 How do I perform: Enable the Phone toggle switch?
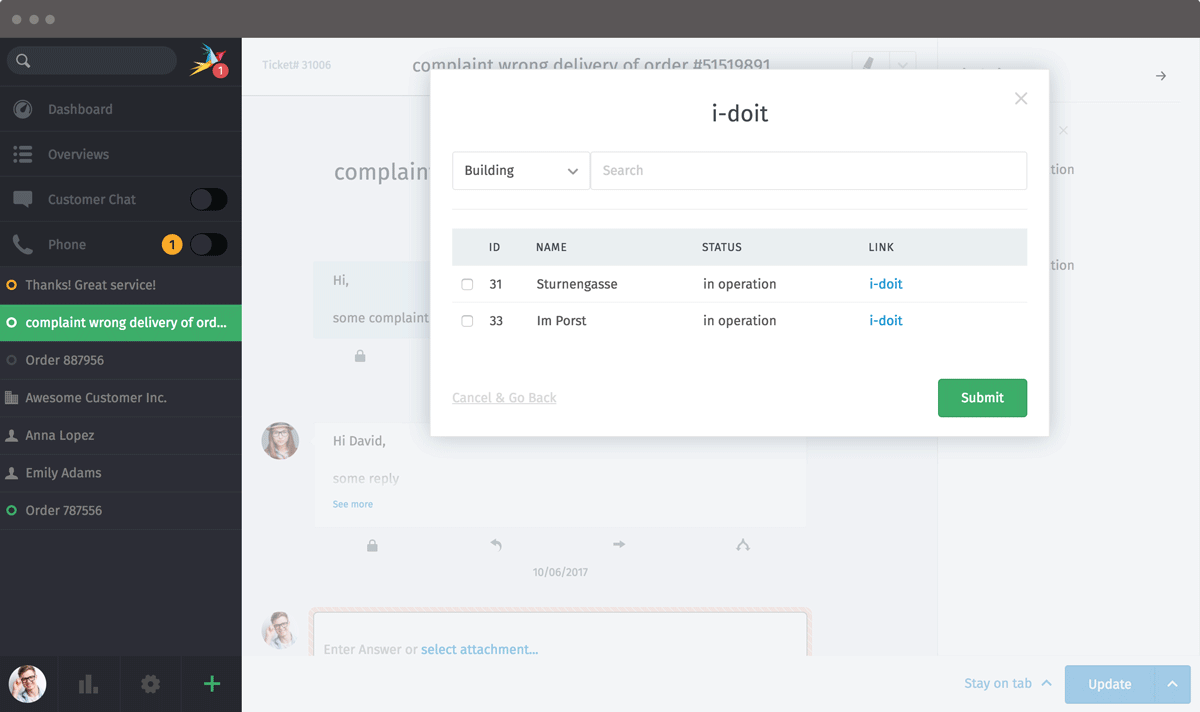pos(208,244)
